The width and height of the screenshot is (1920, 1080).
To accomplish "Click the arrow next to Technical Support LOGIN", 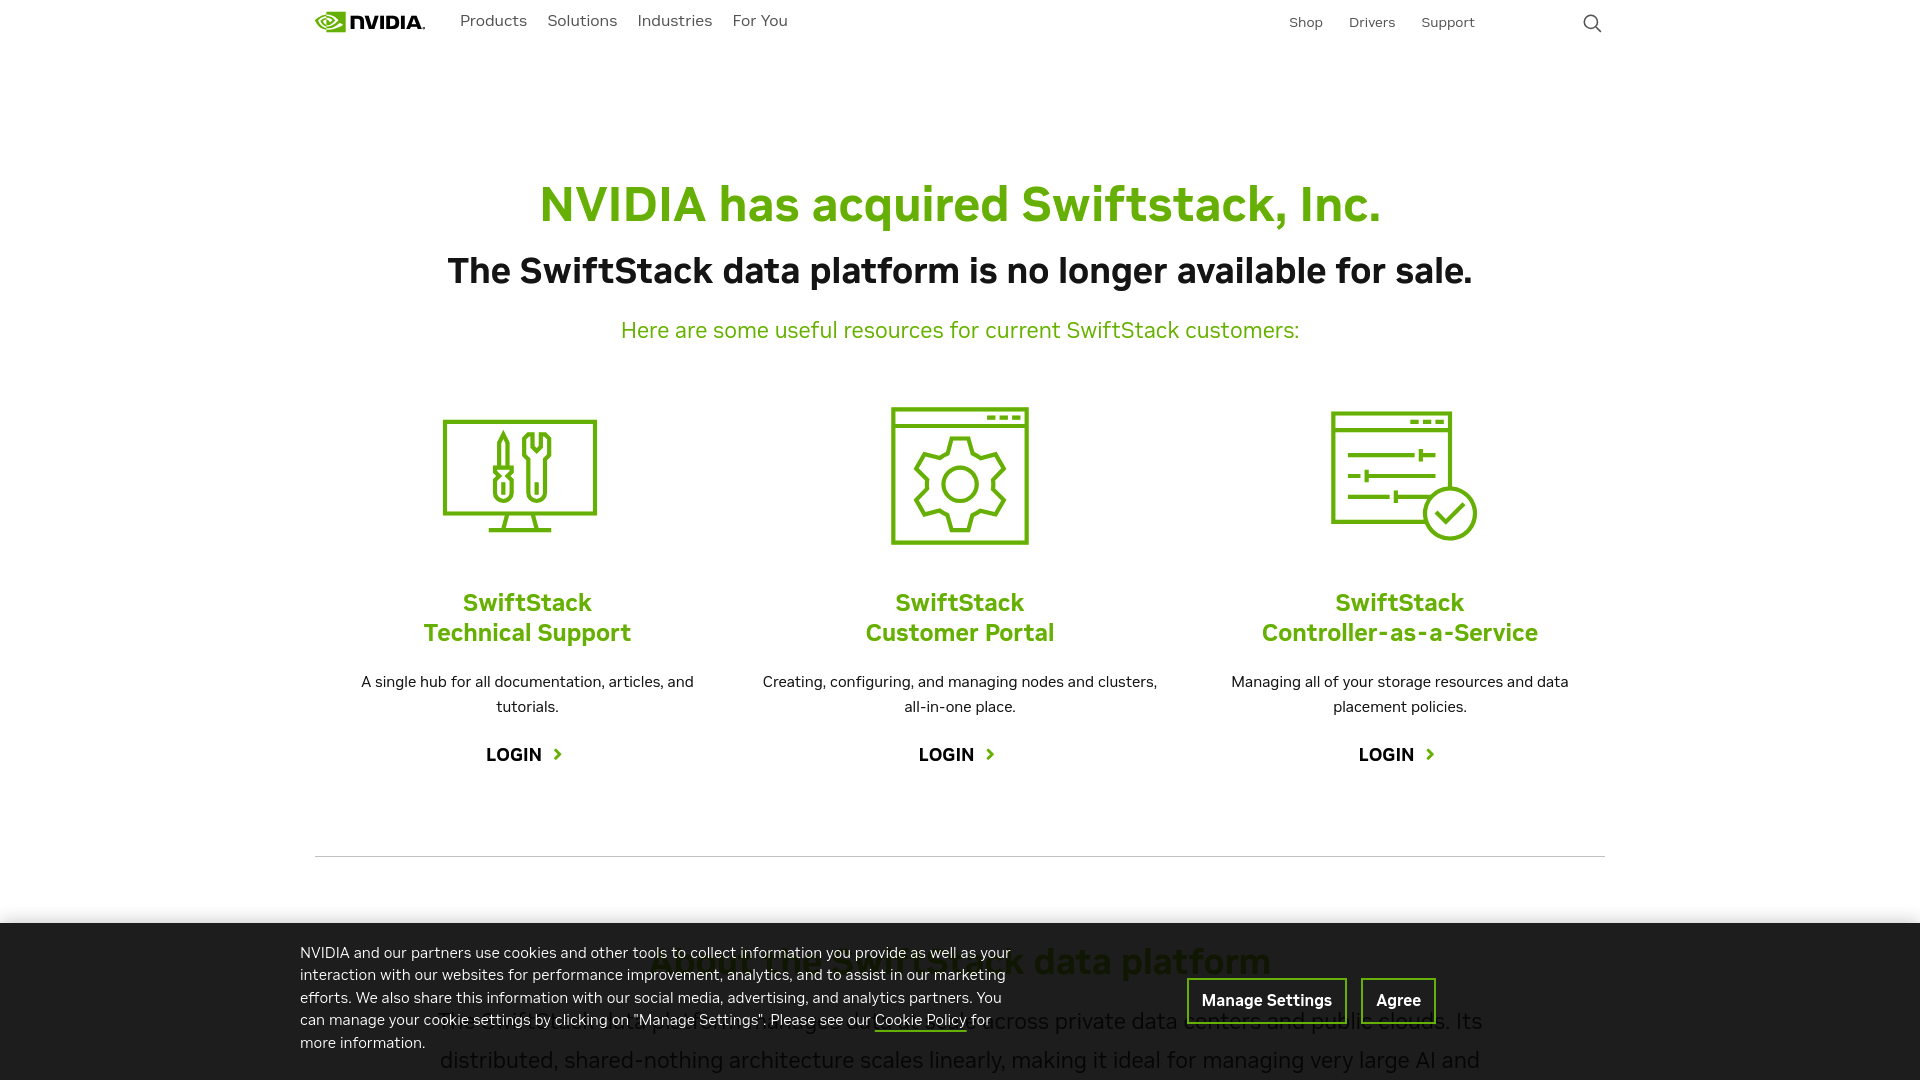I will click(x=558, y=755).
